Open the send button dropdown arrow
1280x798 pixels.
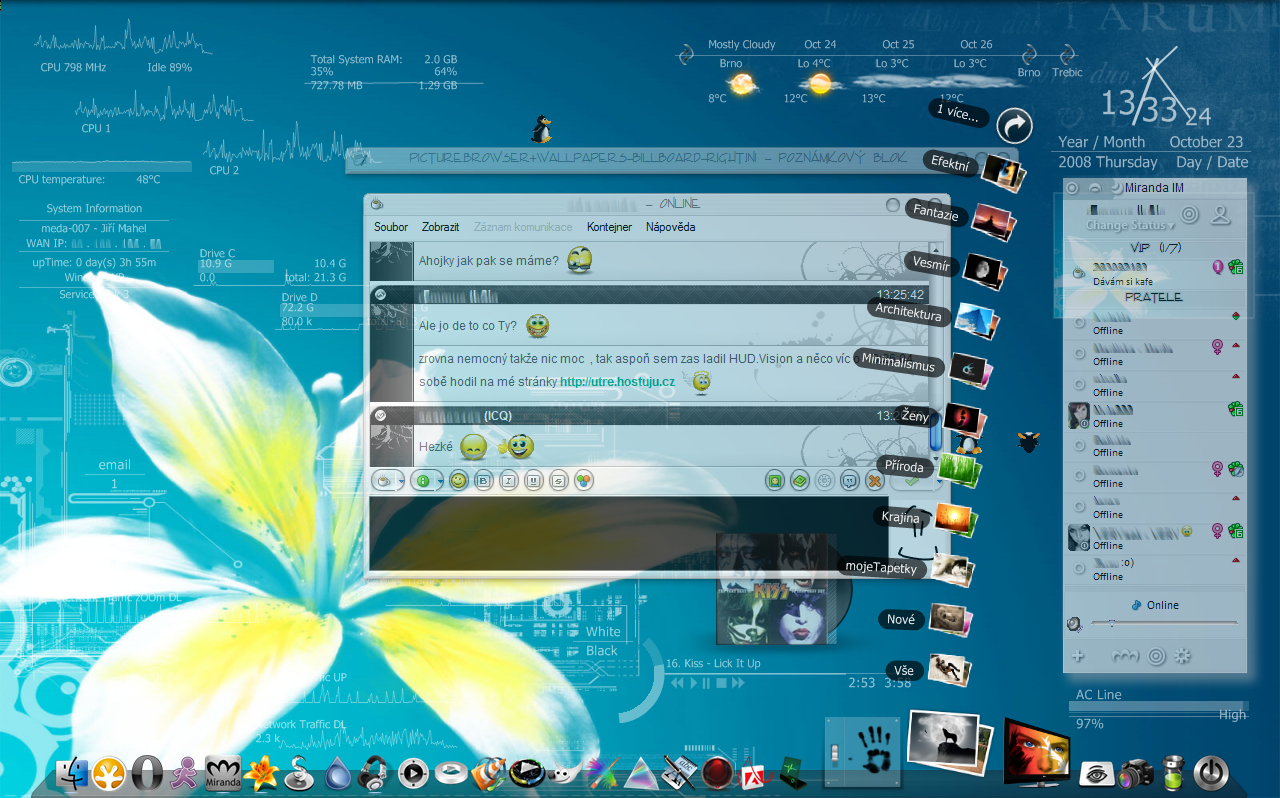point(938,482)
